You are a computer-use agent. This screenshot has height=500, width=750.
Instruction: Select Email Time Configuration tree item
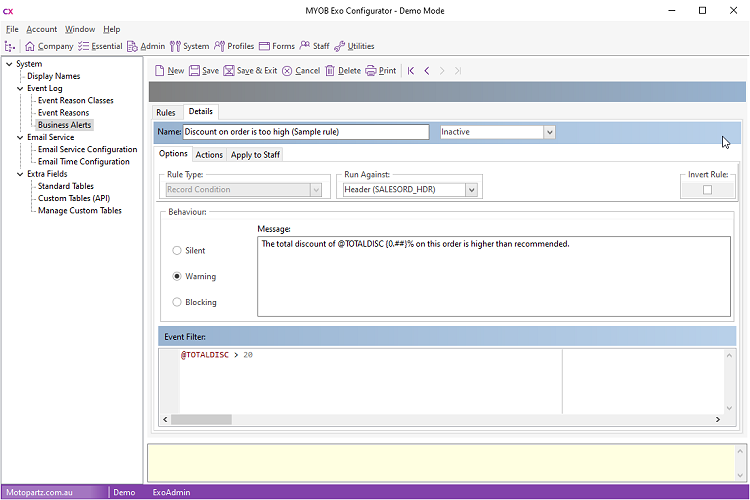pos(84,162)
